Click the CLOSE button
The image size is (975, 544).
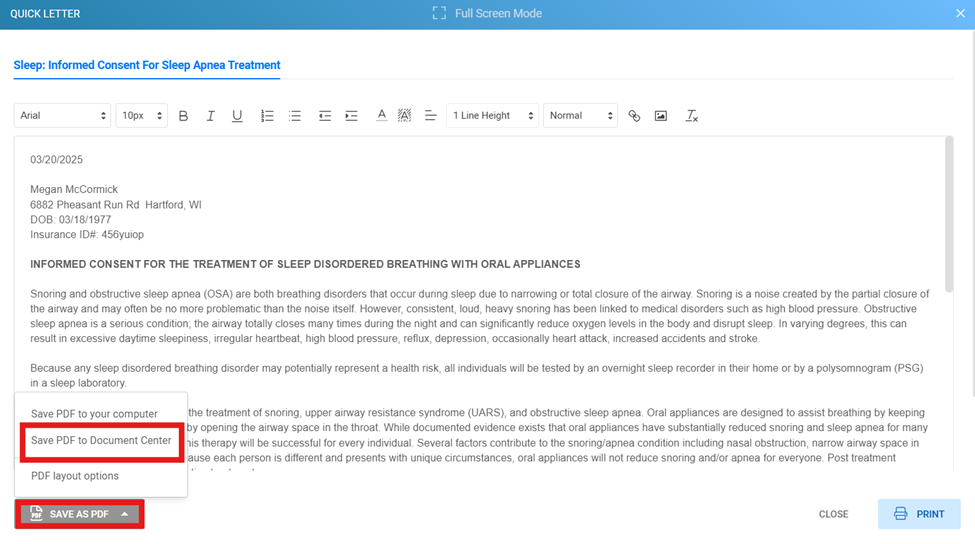tap(833, 514)
